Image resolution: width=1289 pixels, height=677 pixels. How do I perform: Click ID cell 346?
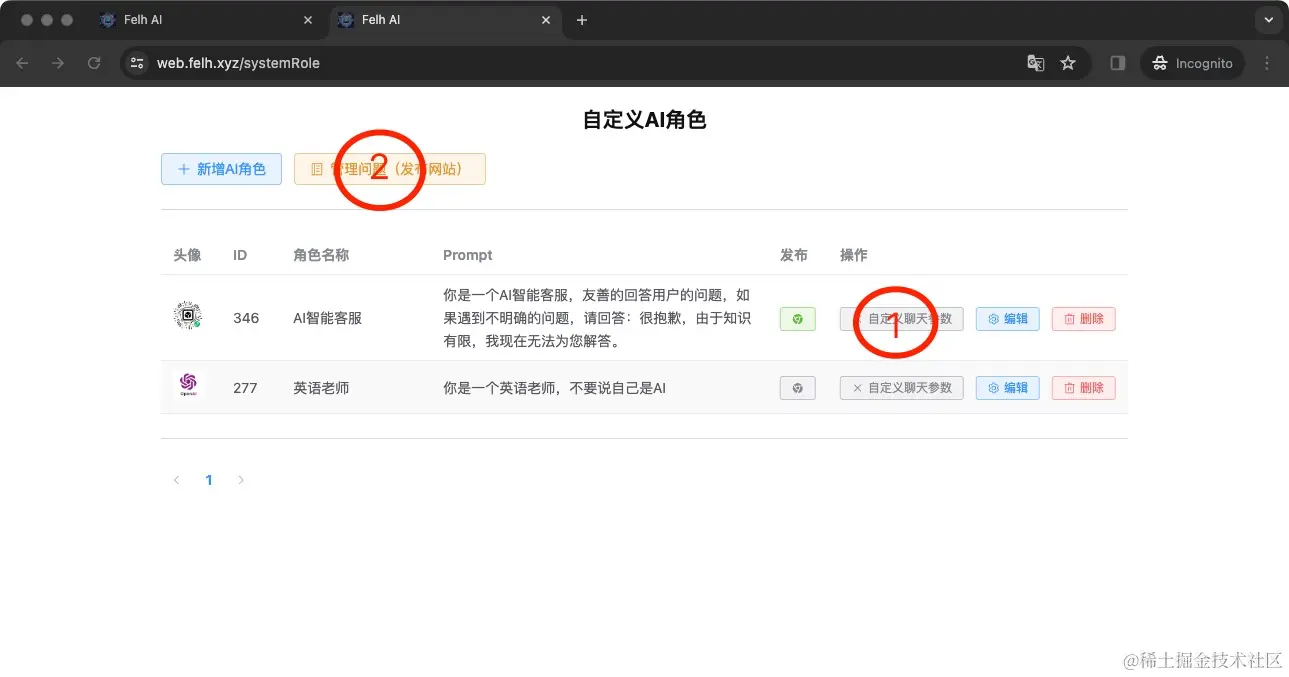pyautogui.click(x=246, y=318)
